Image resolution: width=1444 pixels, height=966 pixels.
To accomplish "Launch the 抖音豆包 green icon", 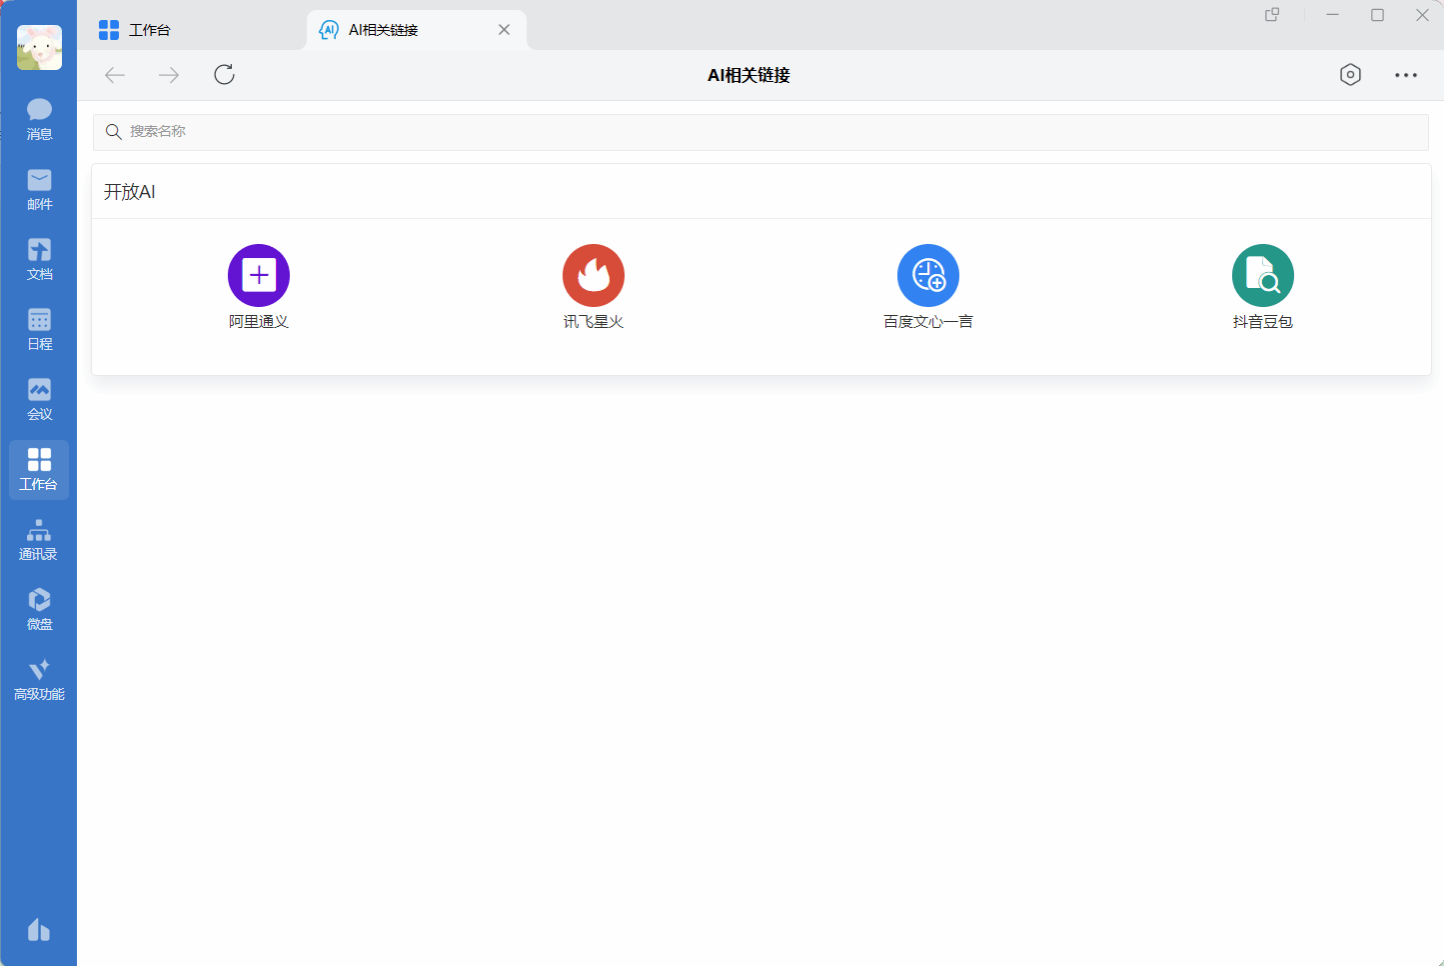I will point(1263,275).
